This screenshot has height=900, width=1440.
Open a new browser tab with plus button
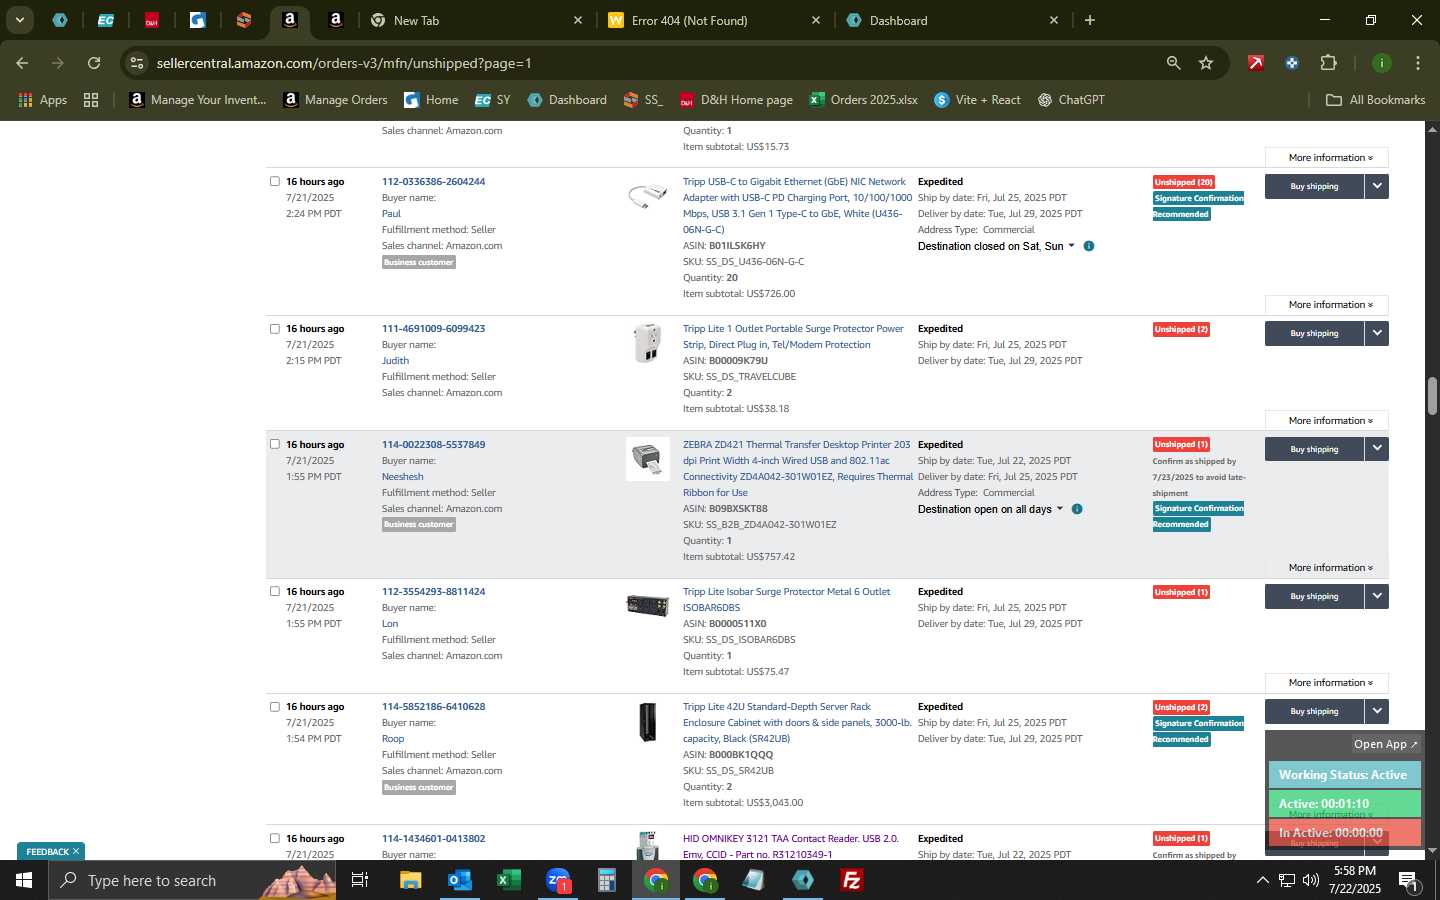1089,20
